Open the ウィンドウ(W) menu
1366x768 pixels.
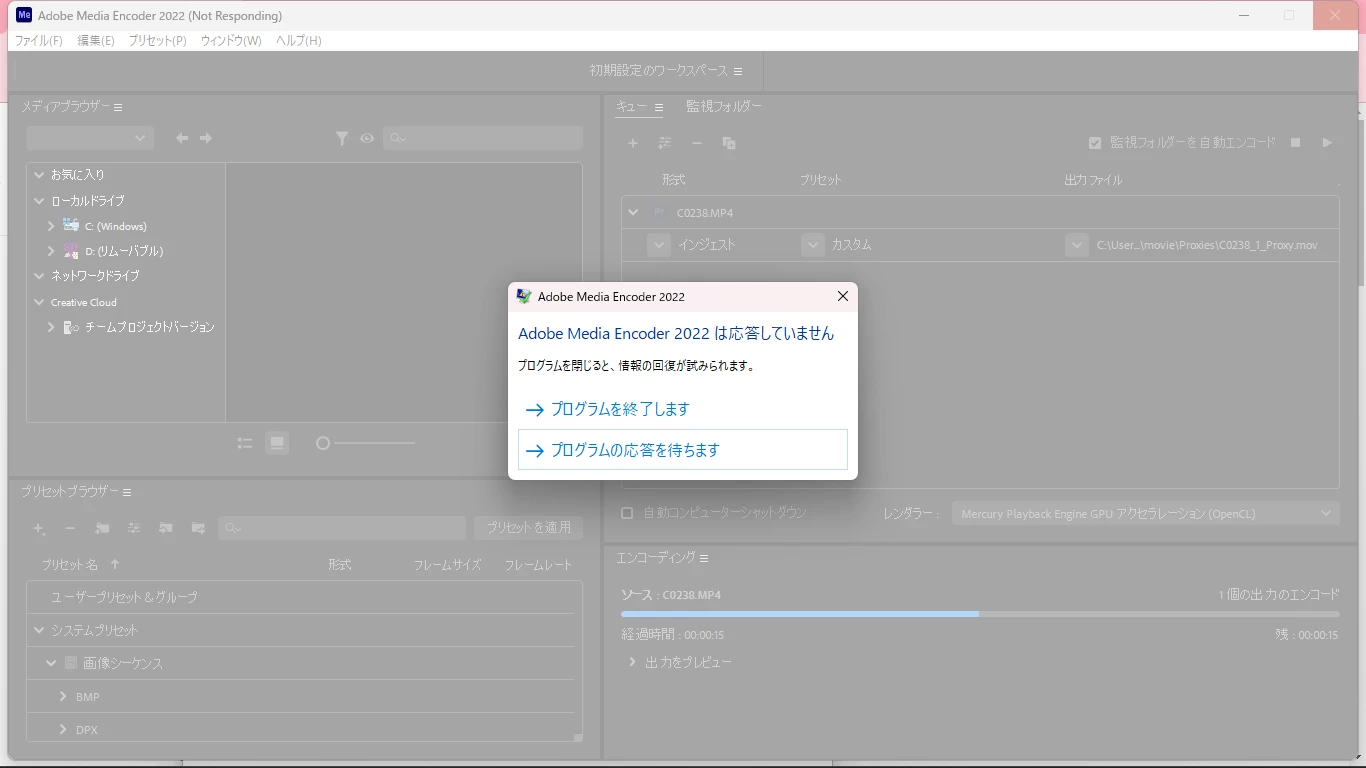(231, 41)
